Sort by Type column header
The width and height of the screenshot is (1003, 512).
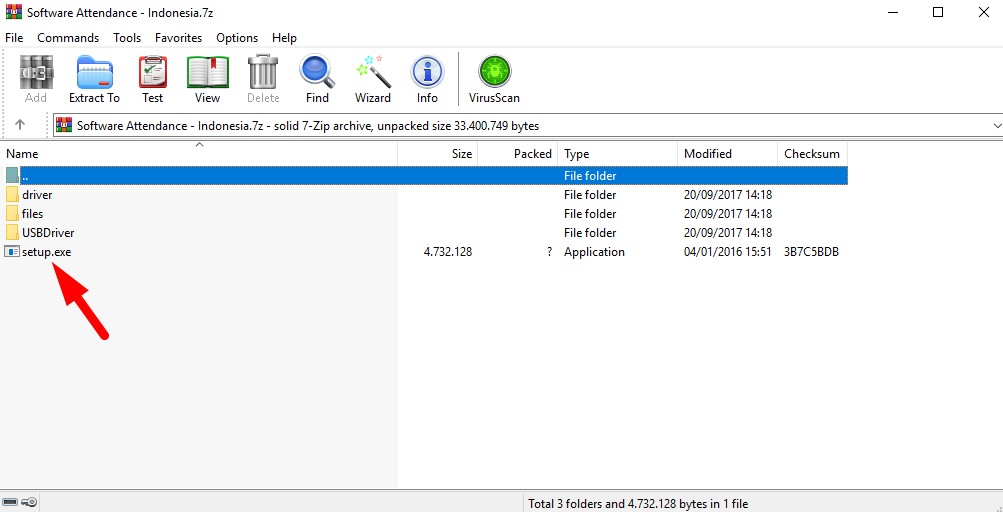(x=617, y=154)
